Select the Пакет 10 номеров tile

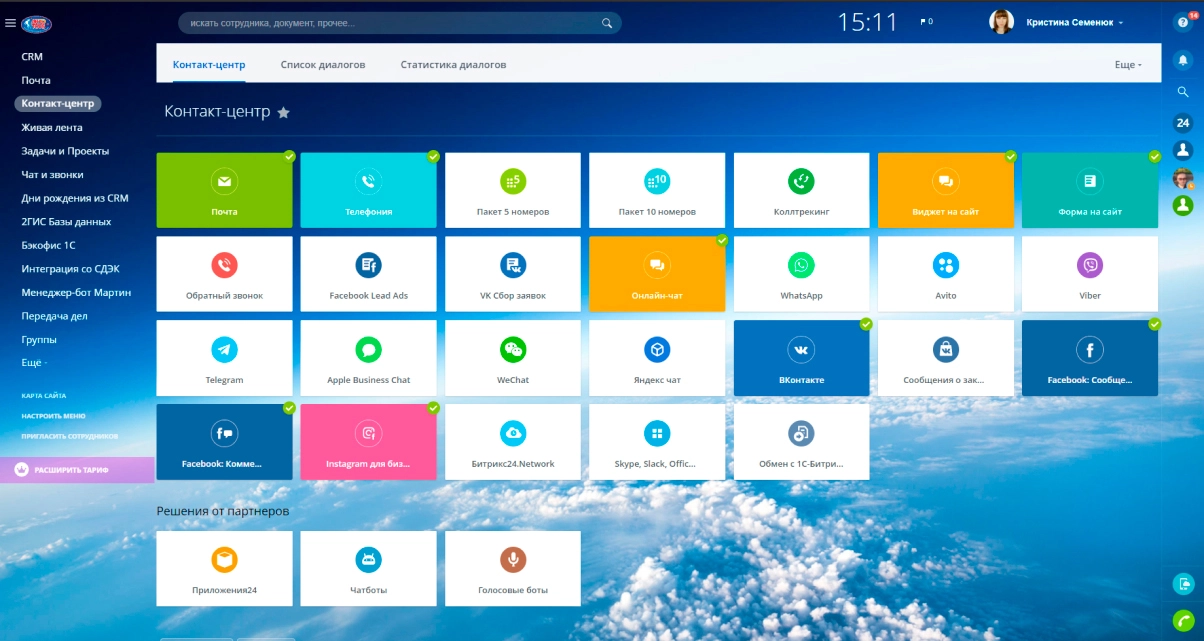point(657,190)
